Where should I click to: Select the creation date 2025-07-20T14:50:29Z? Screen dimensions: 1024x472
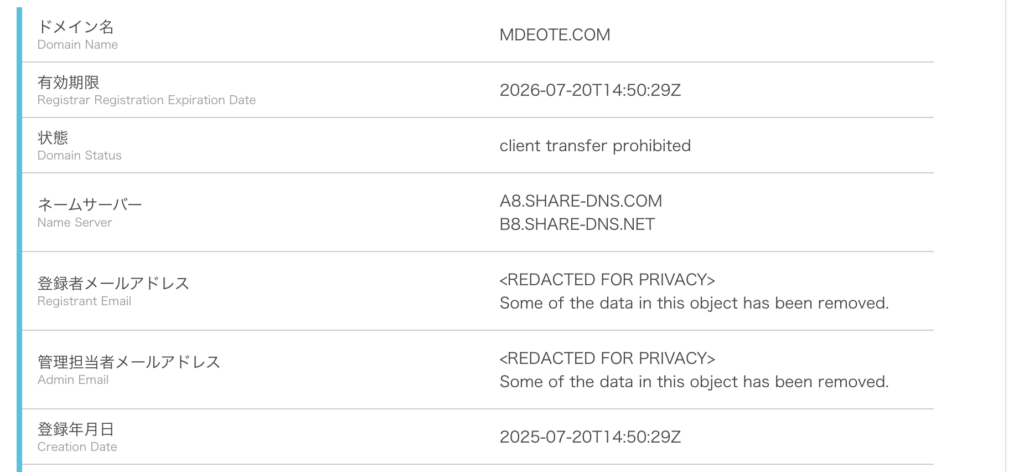(590, 437)
